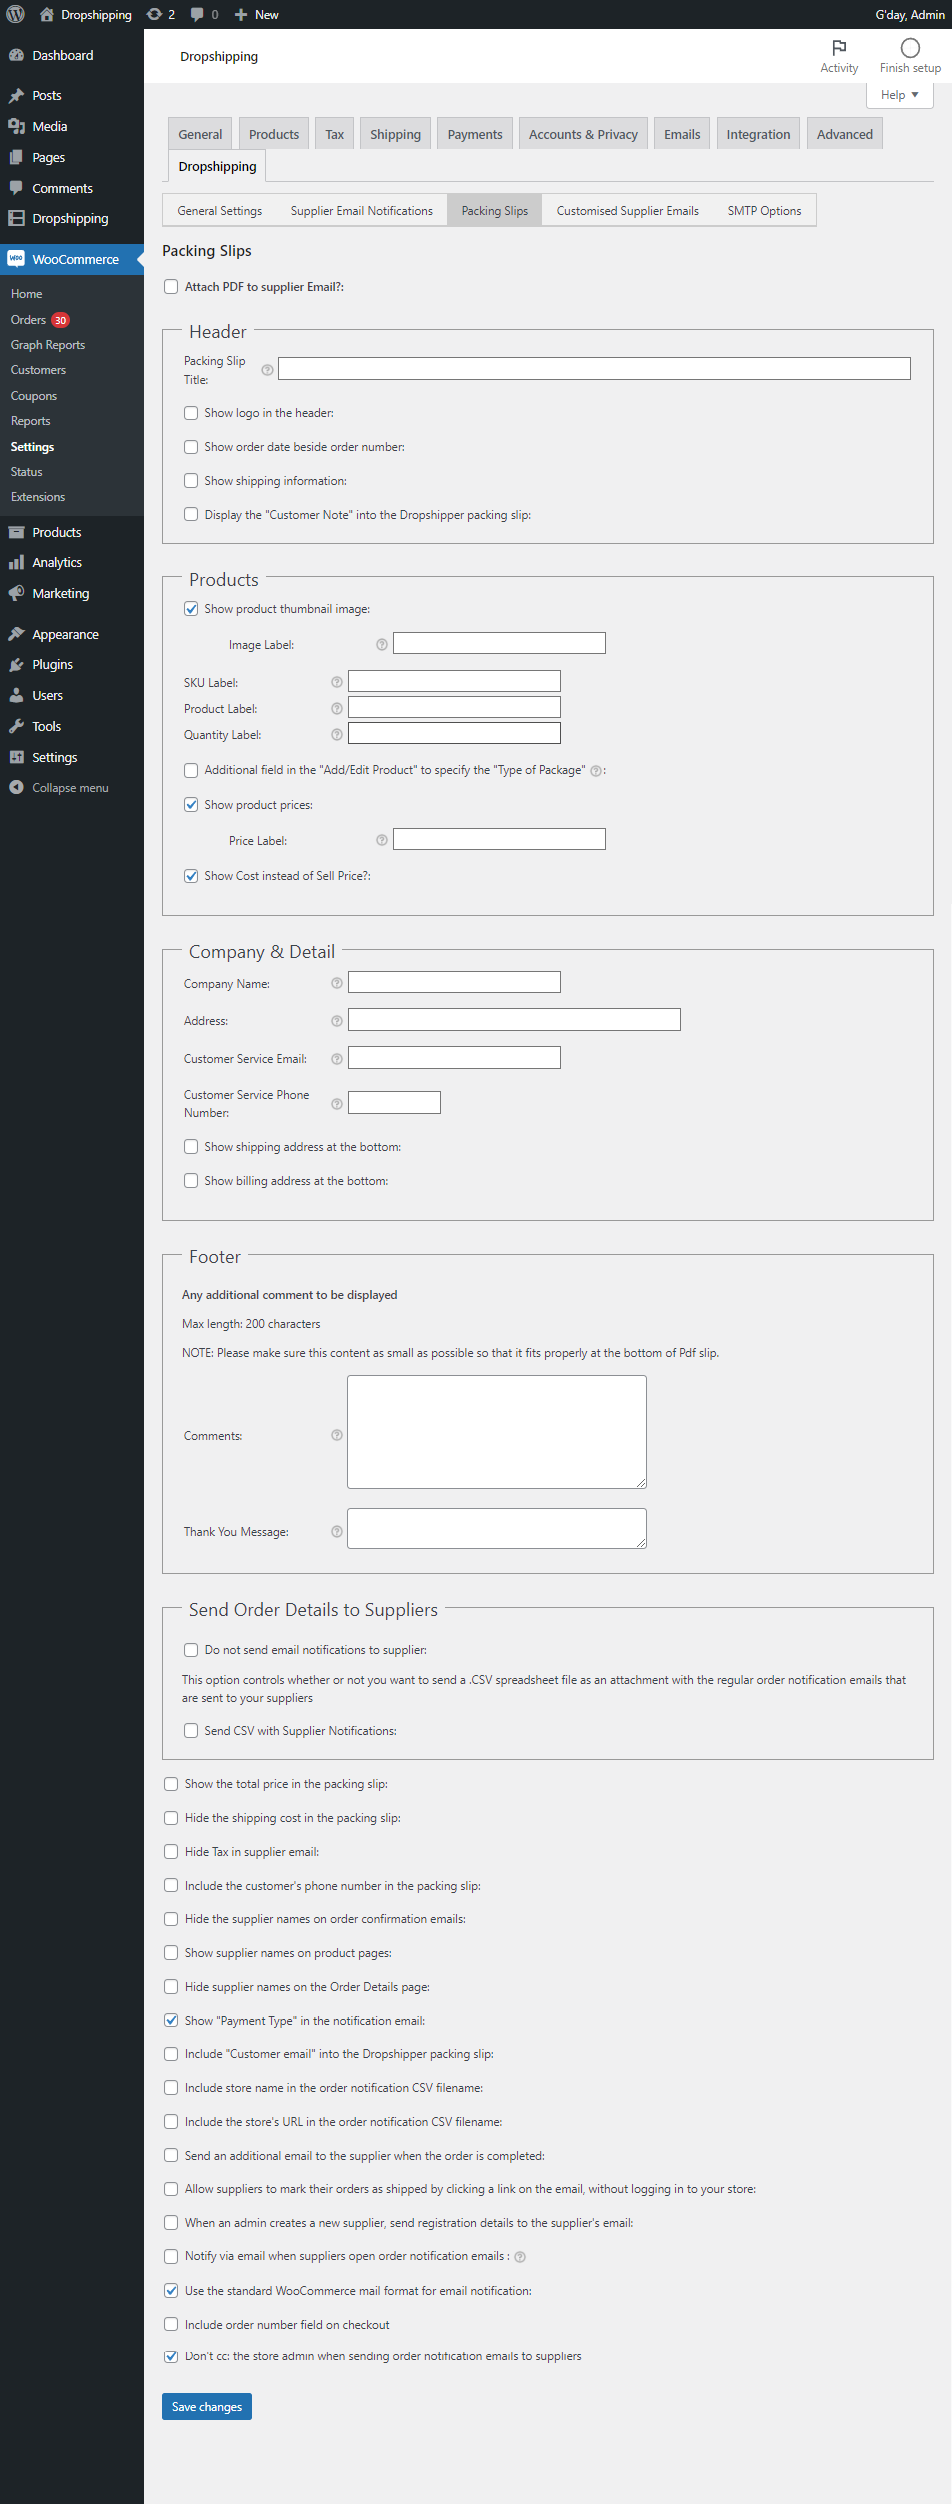Toggle Show Cost instead of Sell Price
Image resolution: width=952 pixels, height=2504 pixels.
[191, 876]
